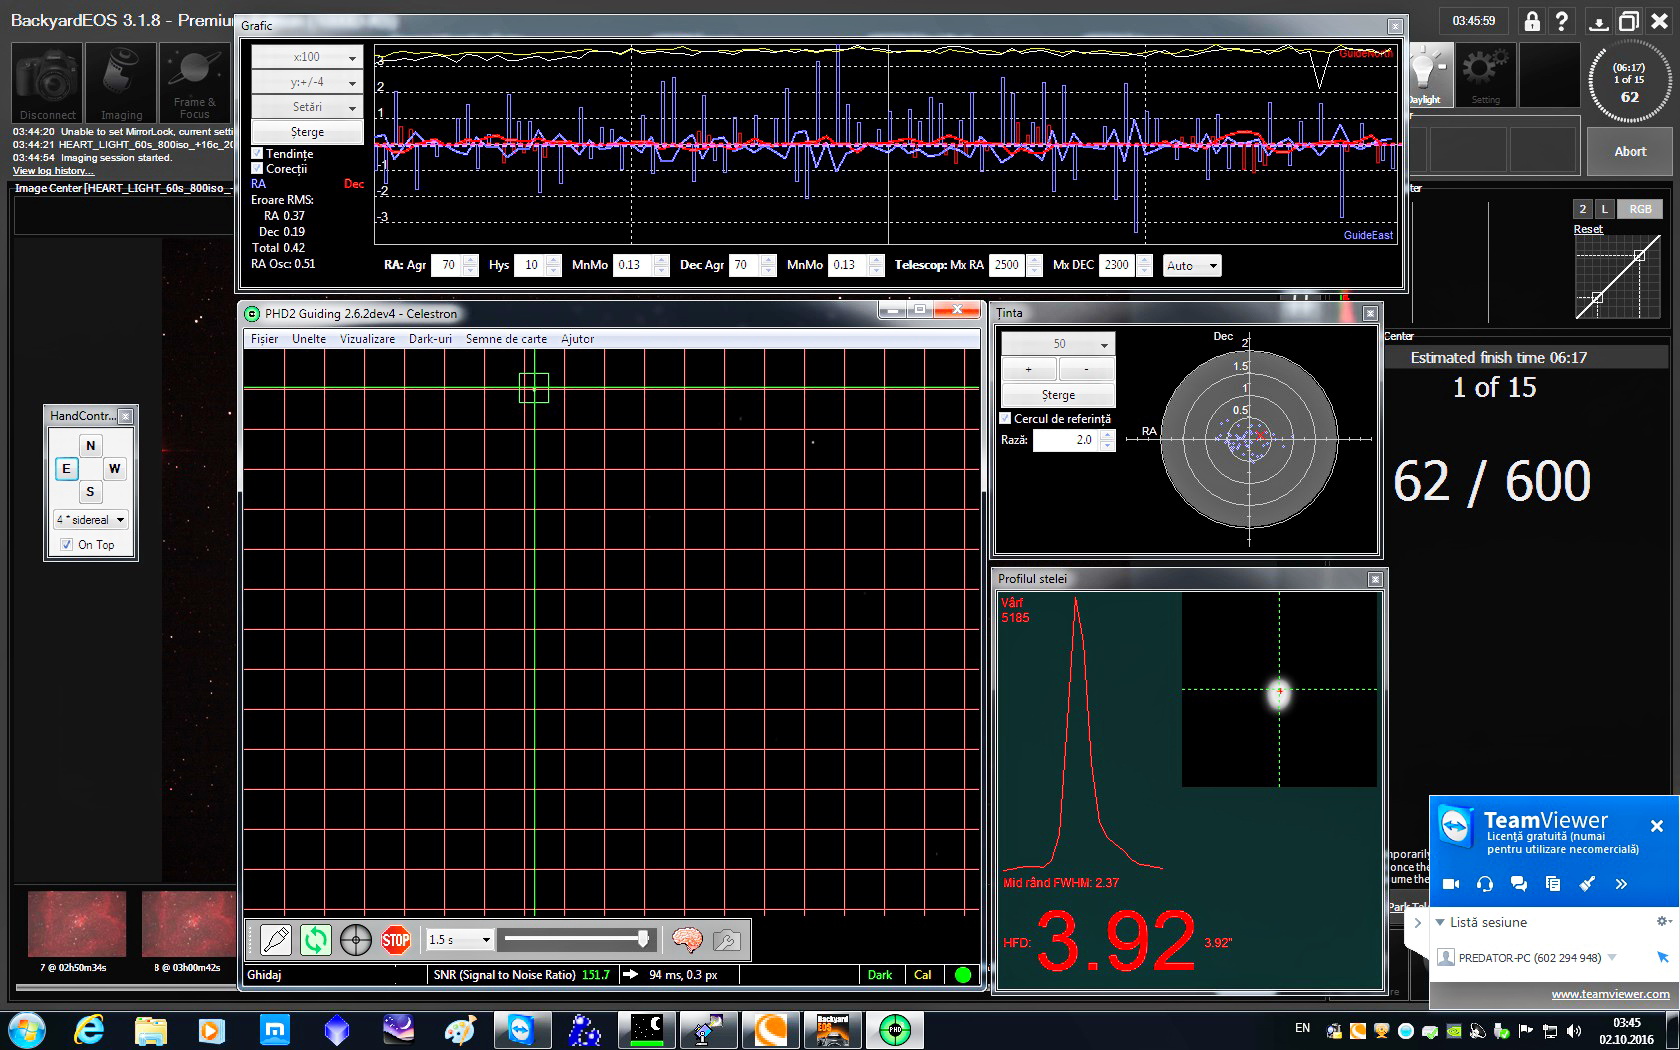Click the red STOP guiding icon
Image resolution: width=1680 pixels, height=1050 pixels.
tap(396, 940)
